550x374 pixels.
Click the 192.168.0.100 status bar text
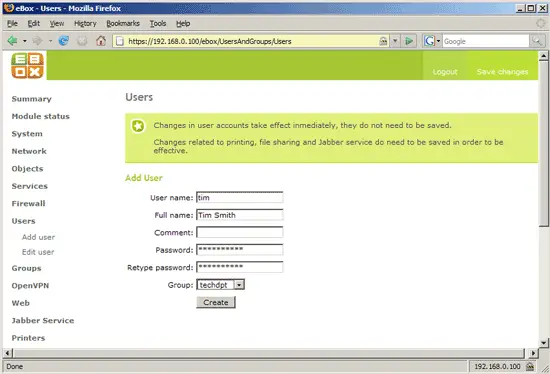[x=497, y=366]
